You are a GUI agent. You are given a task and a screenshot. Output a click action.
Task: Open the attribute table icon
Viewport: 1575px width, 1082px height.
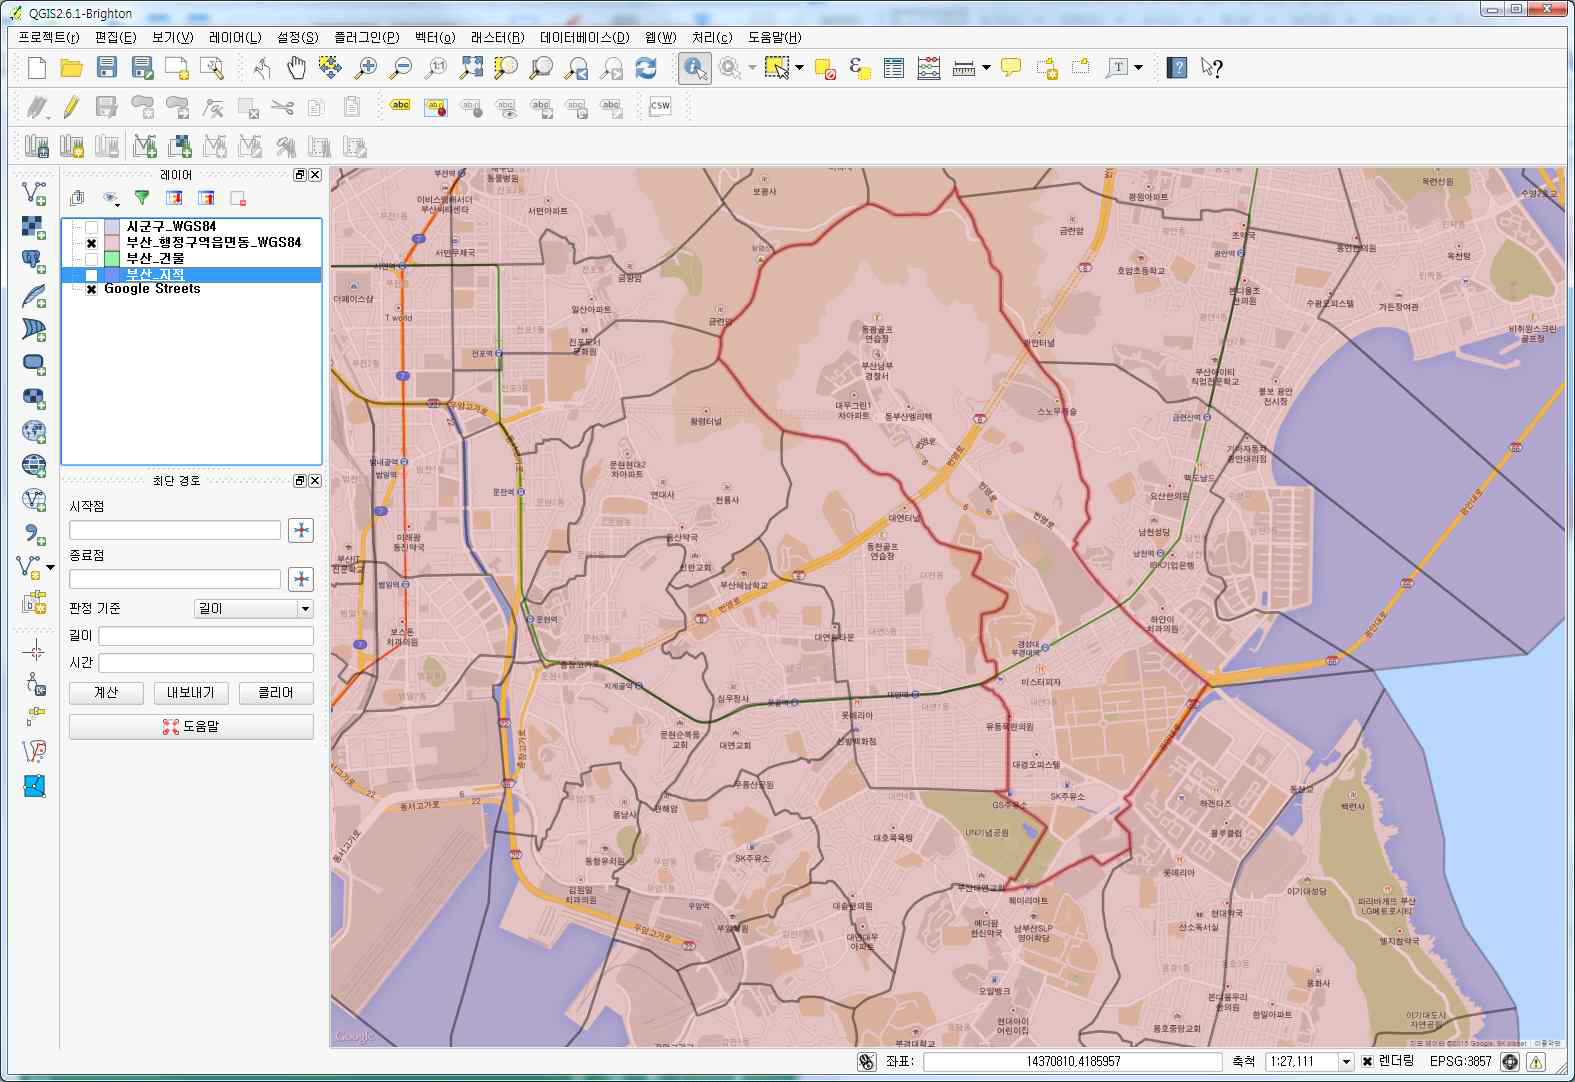pos(894,68)
